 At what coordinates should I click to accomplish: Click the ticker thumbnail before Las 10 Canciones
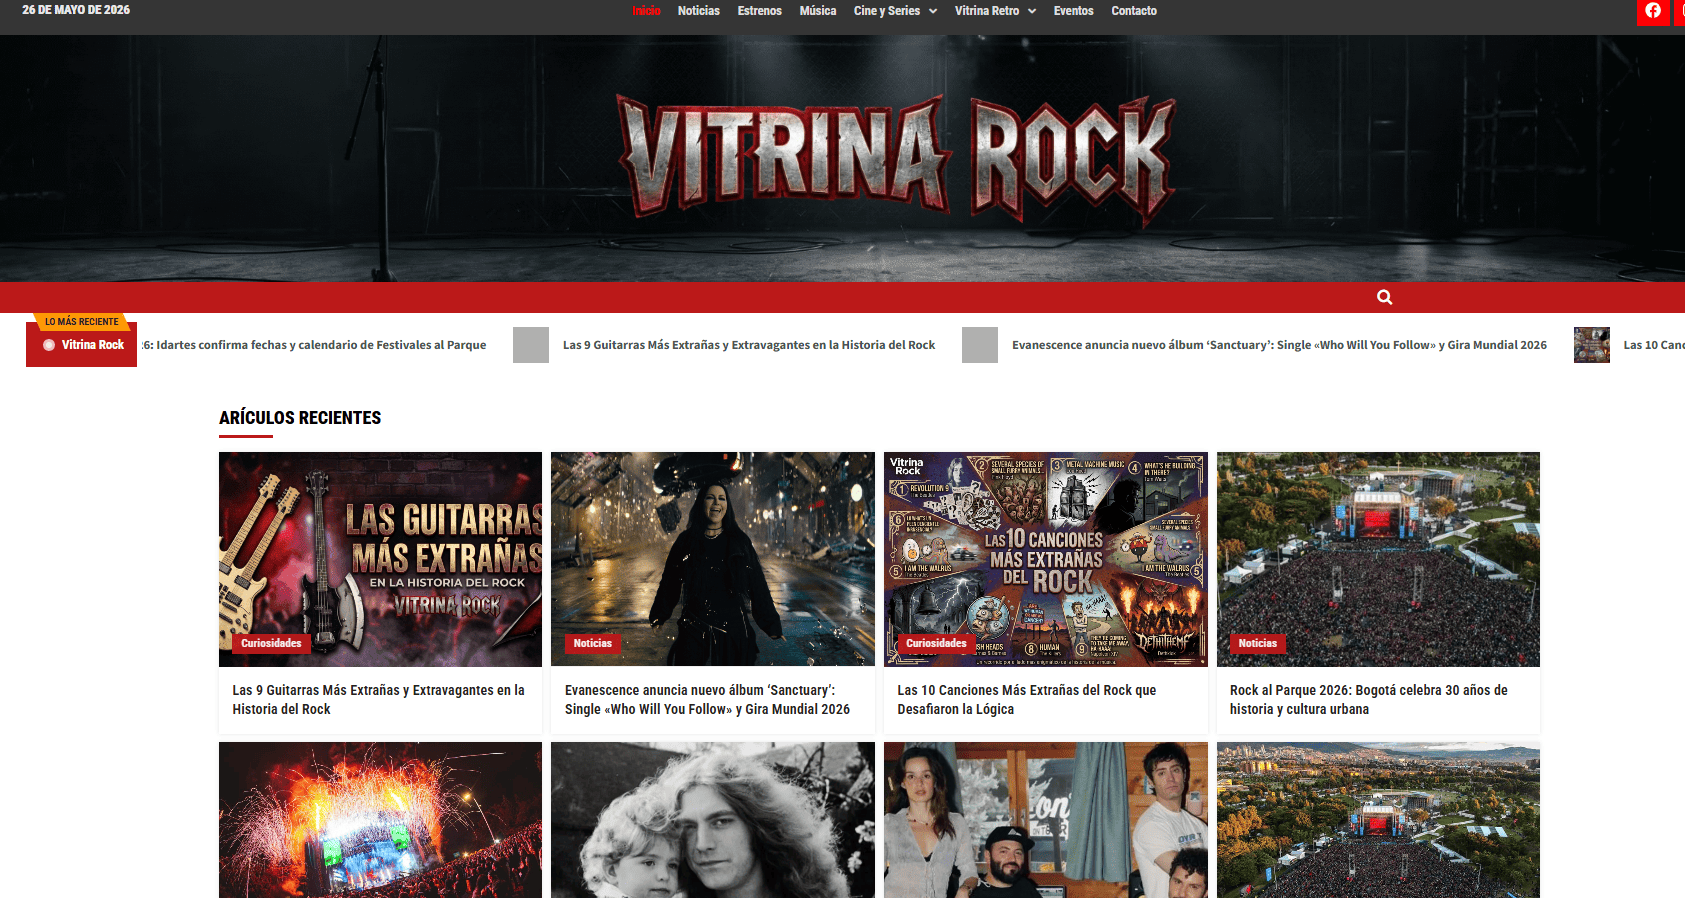(1591, 345)
